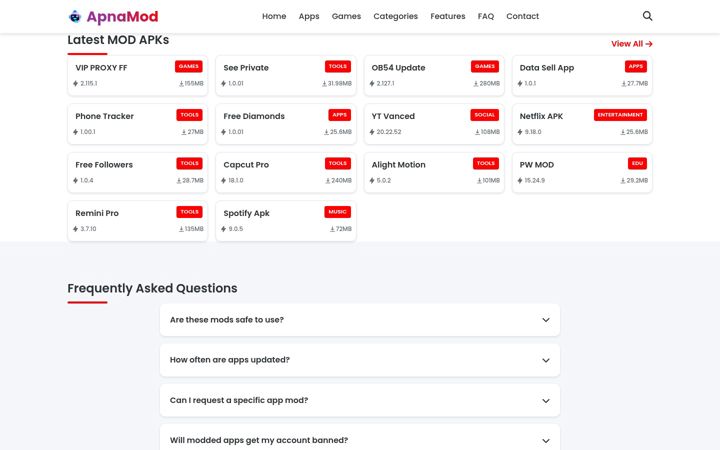Viewport: 720px width, 450px height.
Task: Expand 'Will modded apps get my account banned?'
Action: tap(360, 437)
